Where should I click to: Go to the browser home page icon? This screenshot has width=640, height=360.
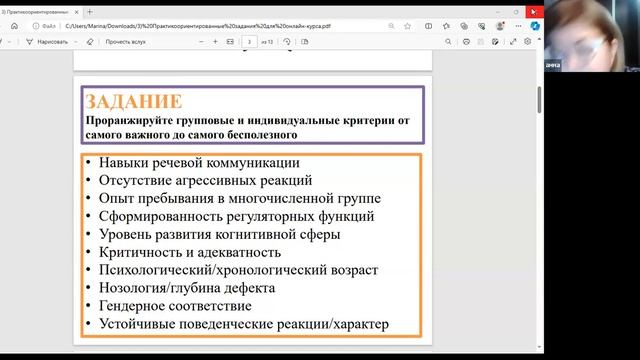14,26
